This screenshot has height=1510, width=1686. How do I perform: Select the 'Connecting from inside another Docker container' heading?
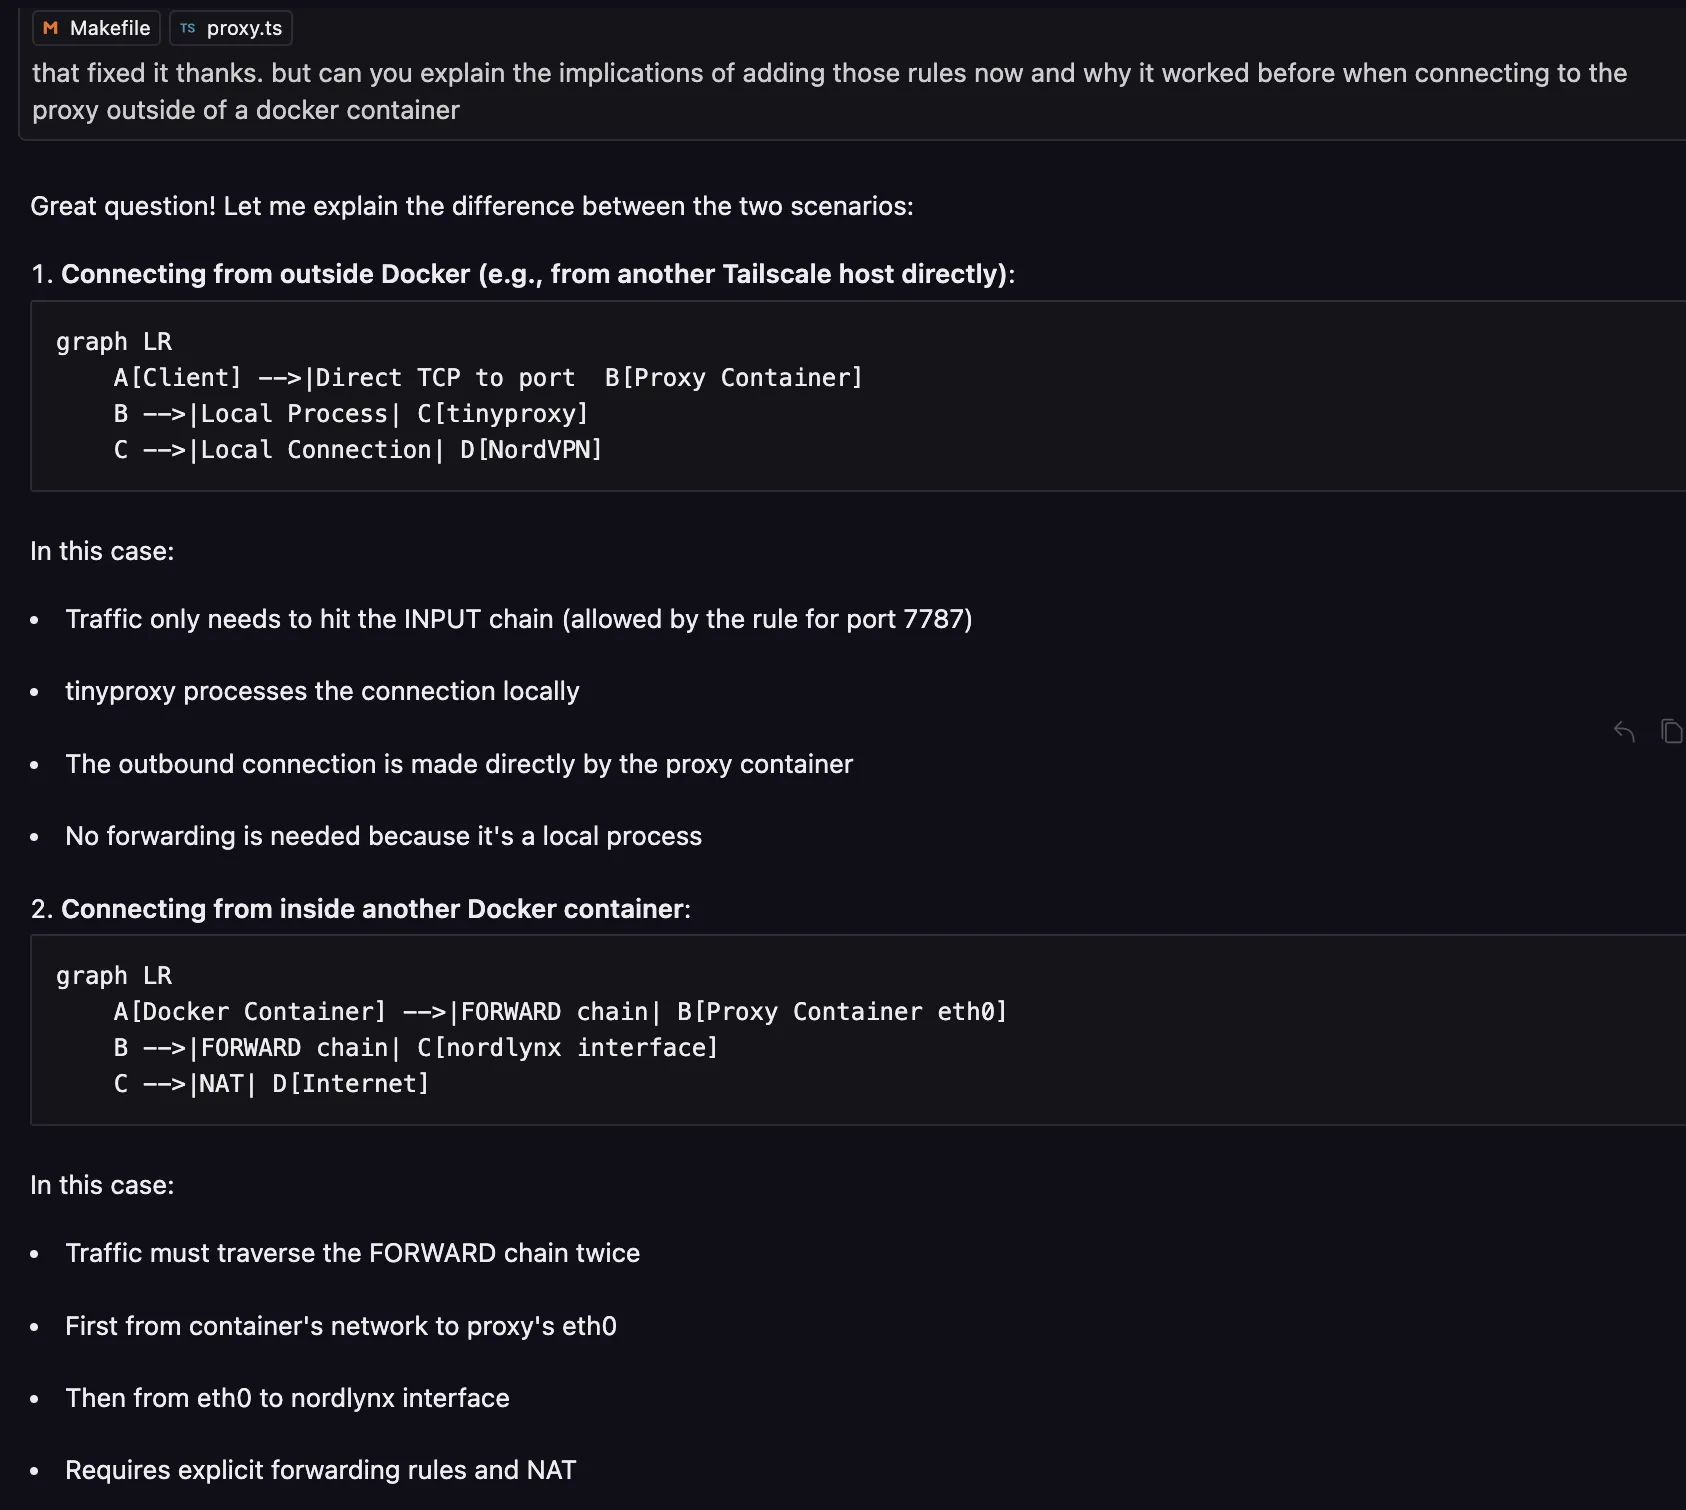click(x=375, y=909)
